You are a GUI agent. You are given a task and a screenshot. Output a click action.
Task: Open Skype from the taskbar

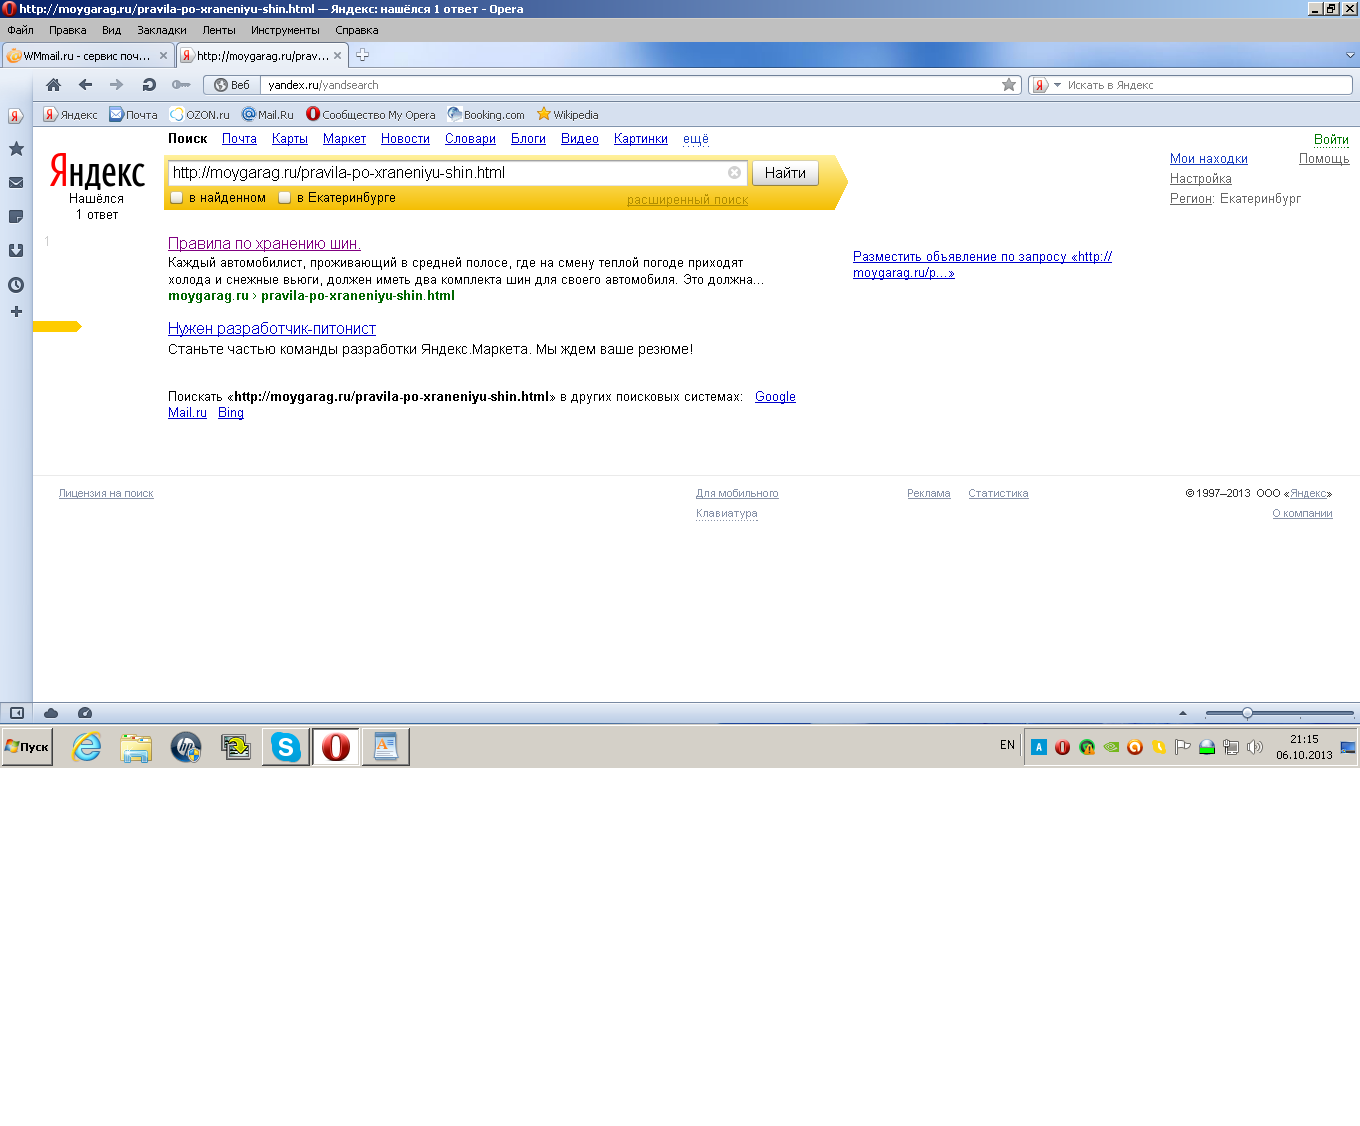coord(286,747)
